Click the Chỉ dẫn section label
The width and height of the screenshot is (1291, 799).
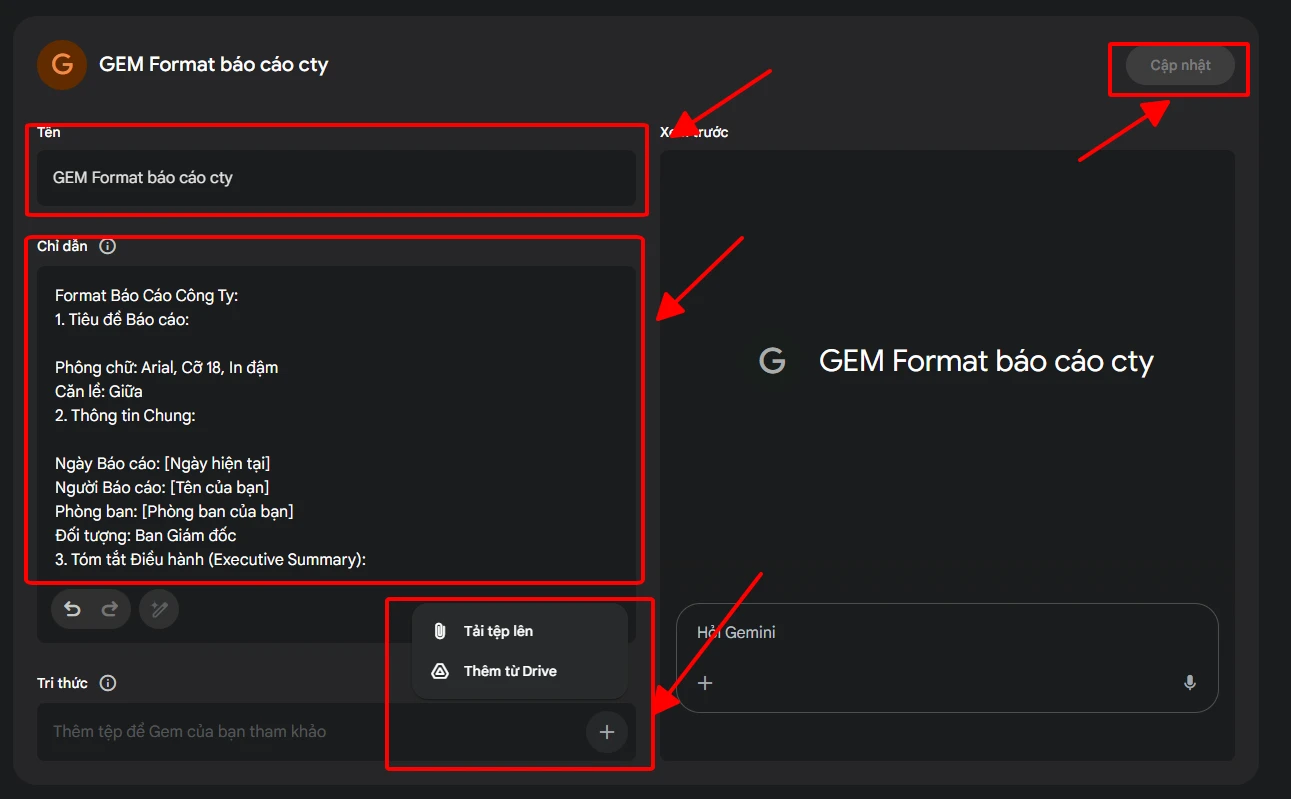coord(63,246)
